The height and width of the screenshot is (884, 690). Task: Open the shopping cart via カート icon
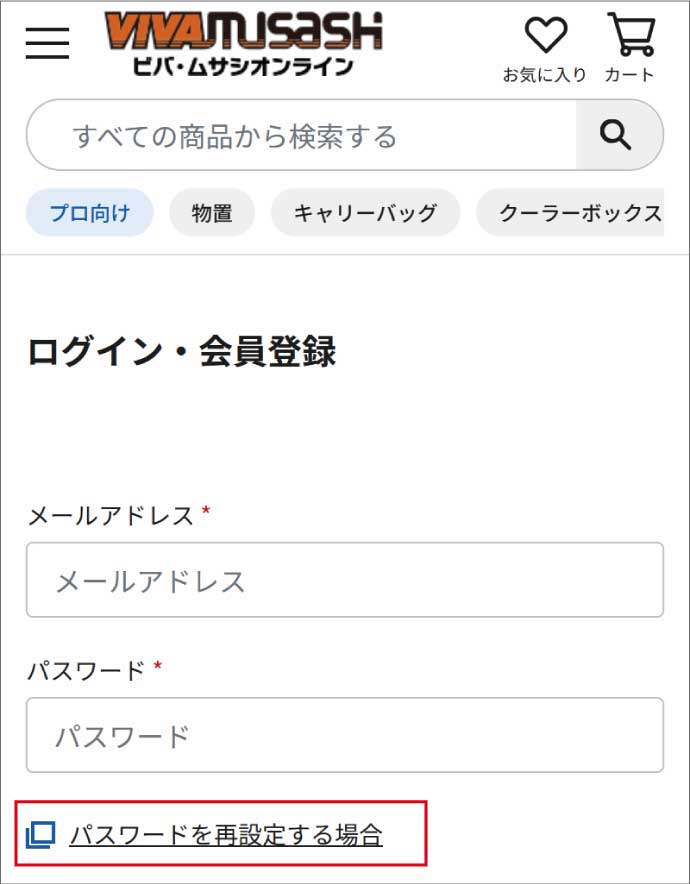[630, 34]
